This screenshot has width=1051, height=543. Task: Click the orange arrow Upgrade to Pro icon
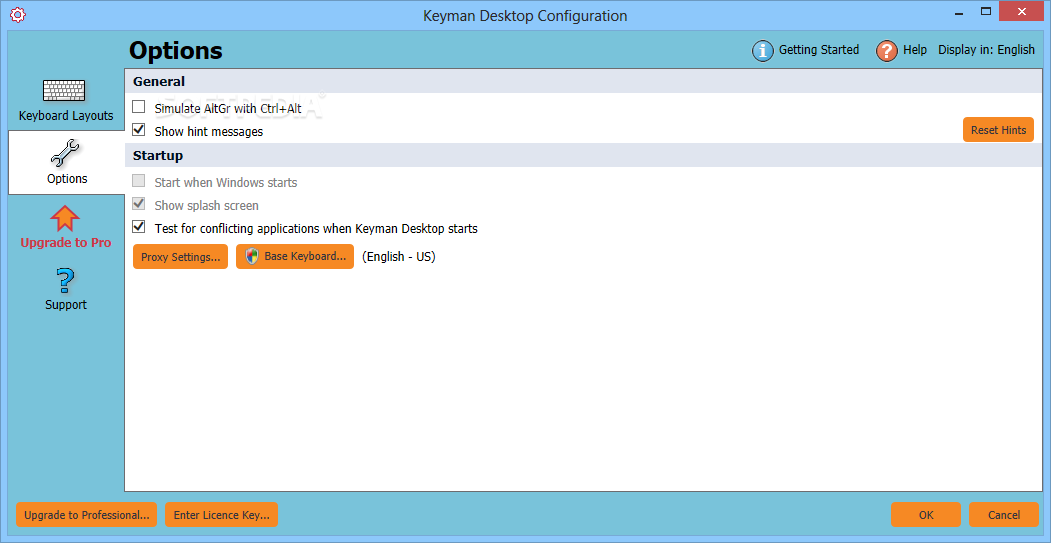[65, 219]
